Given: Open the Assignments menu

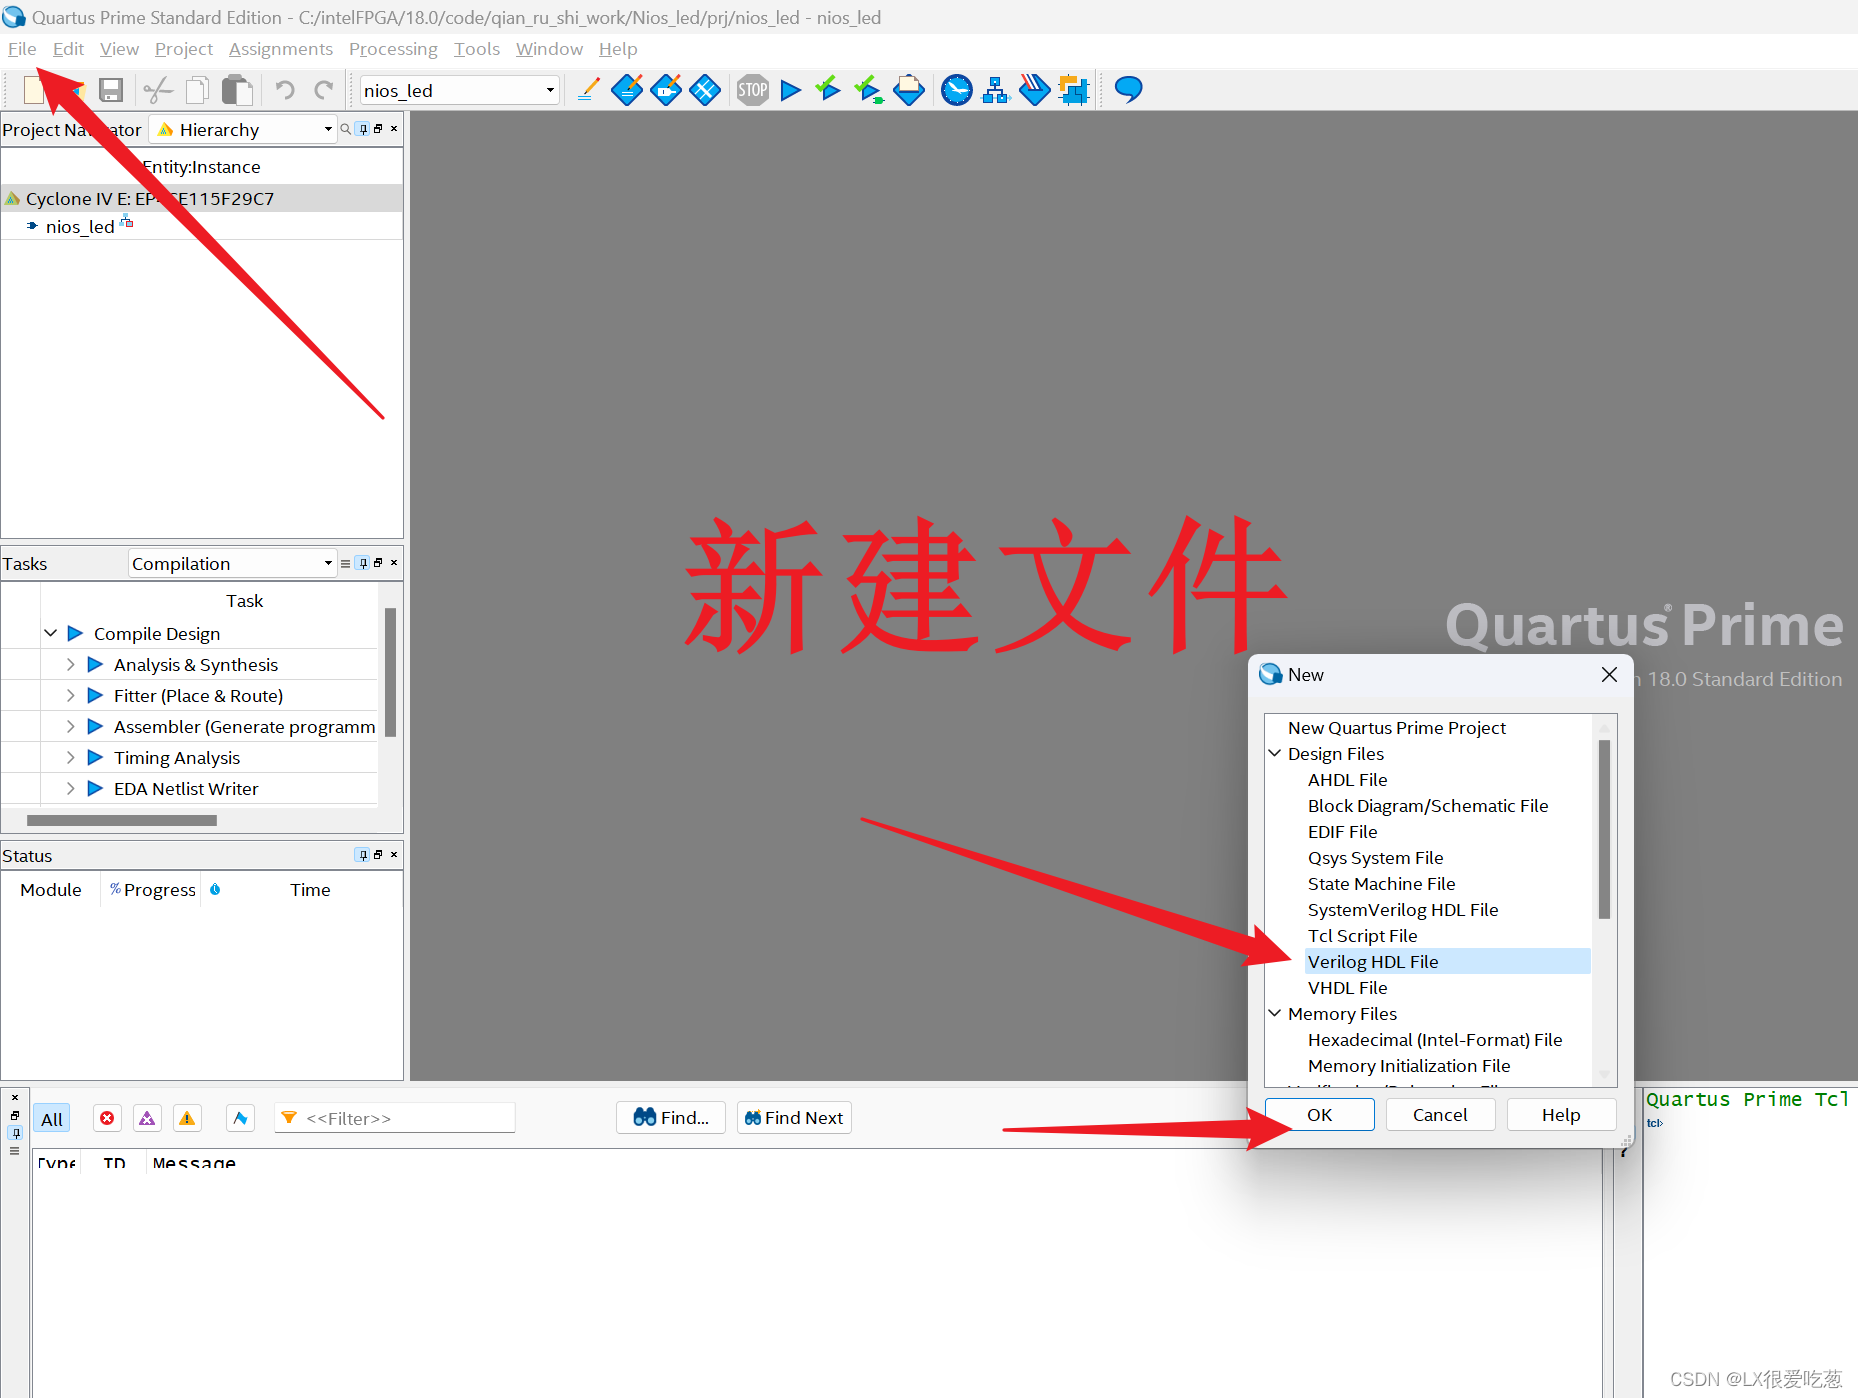Looking at the screenshot, I should [x=281, y=49].
